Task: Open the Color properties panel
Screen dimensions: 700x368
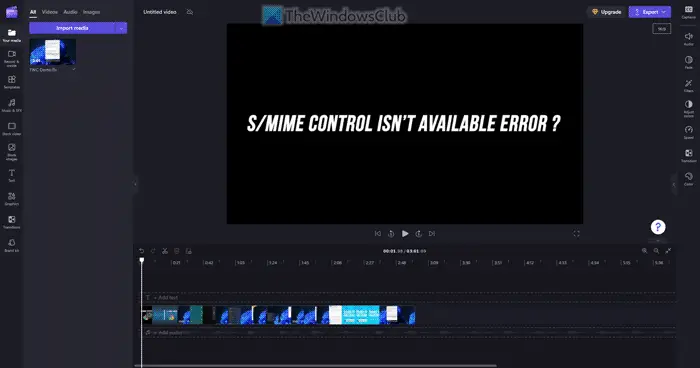Action: (688, 179)
